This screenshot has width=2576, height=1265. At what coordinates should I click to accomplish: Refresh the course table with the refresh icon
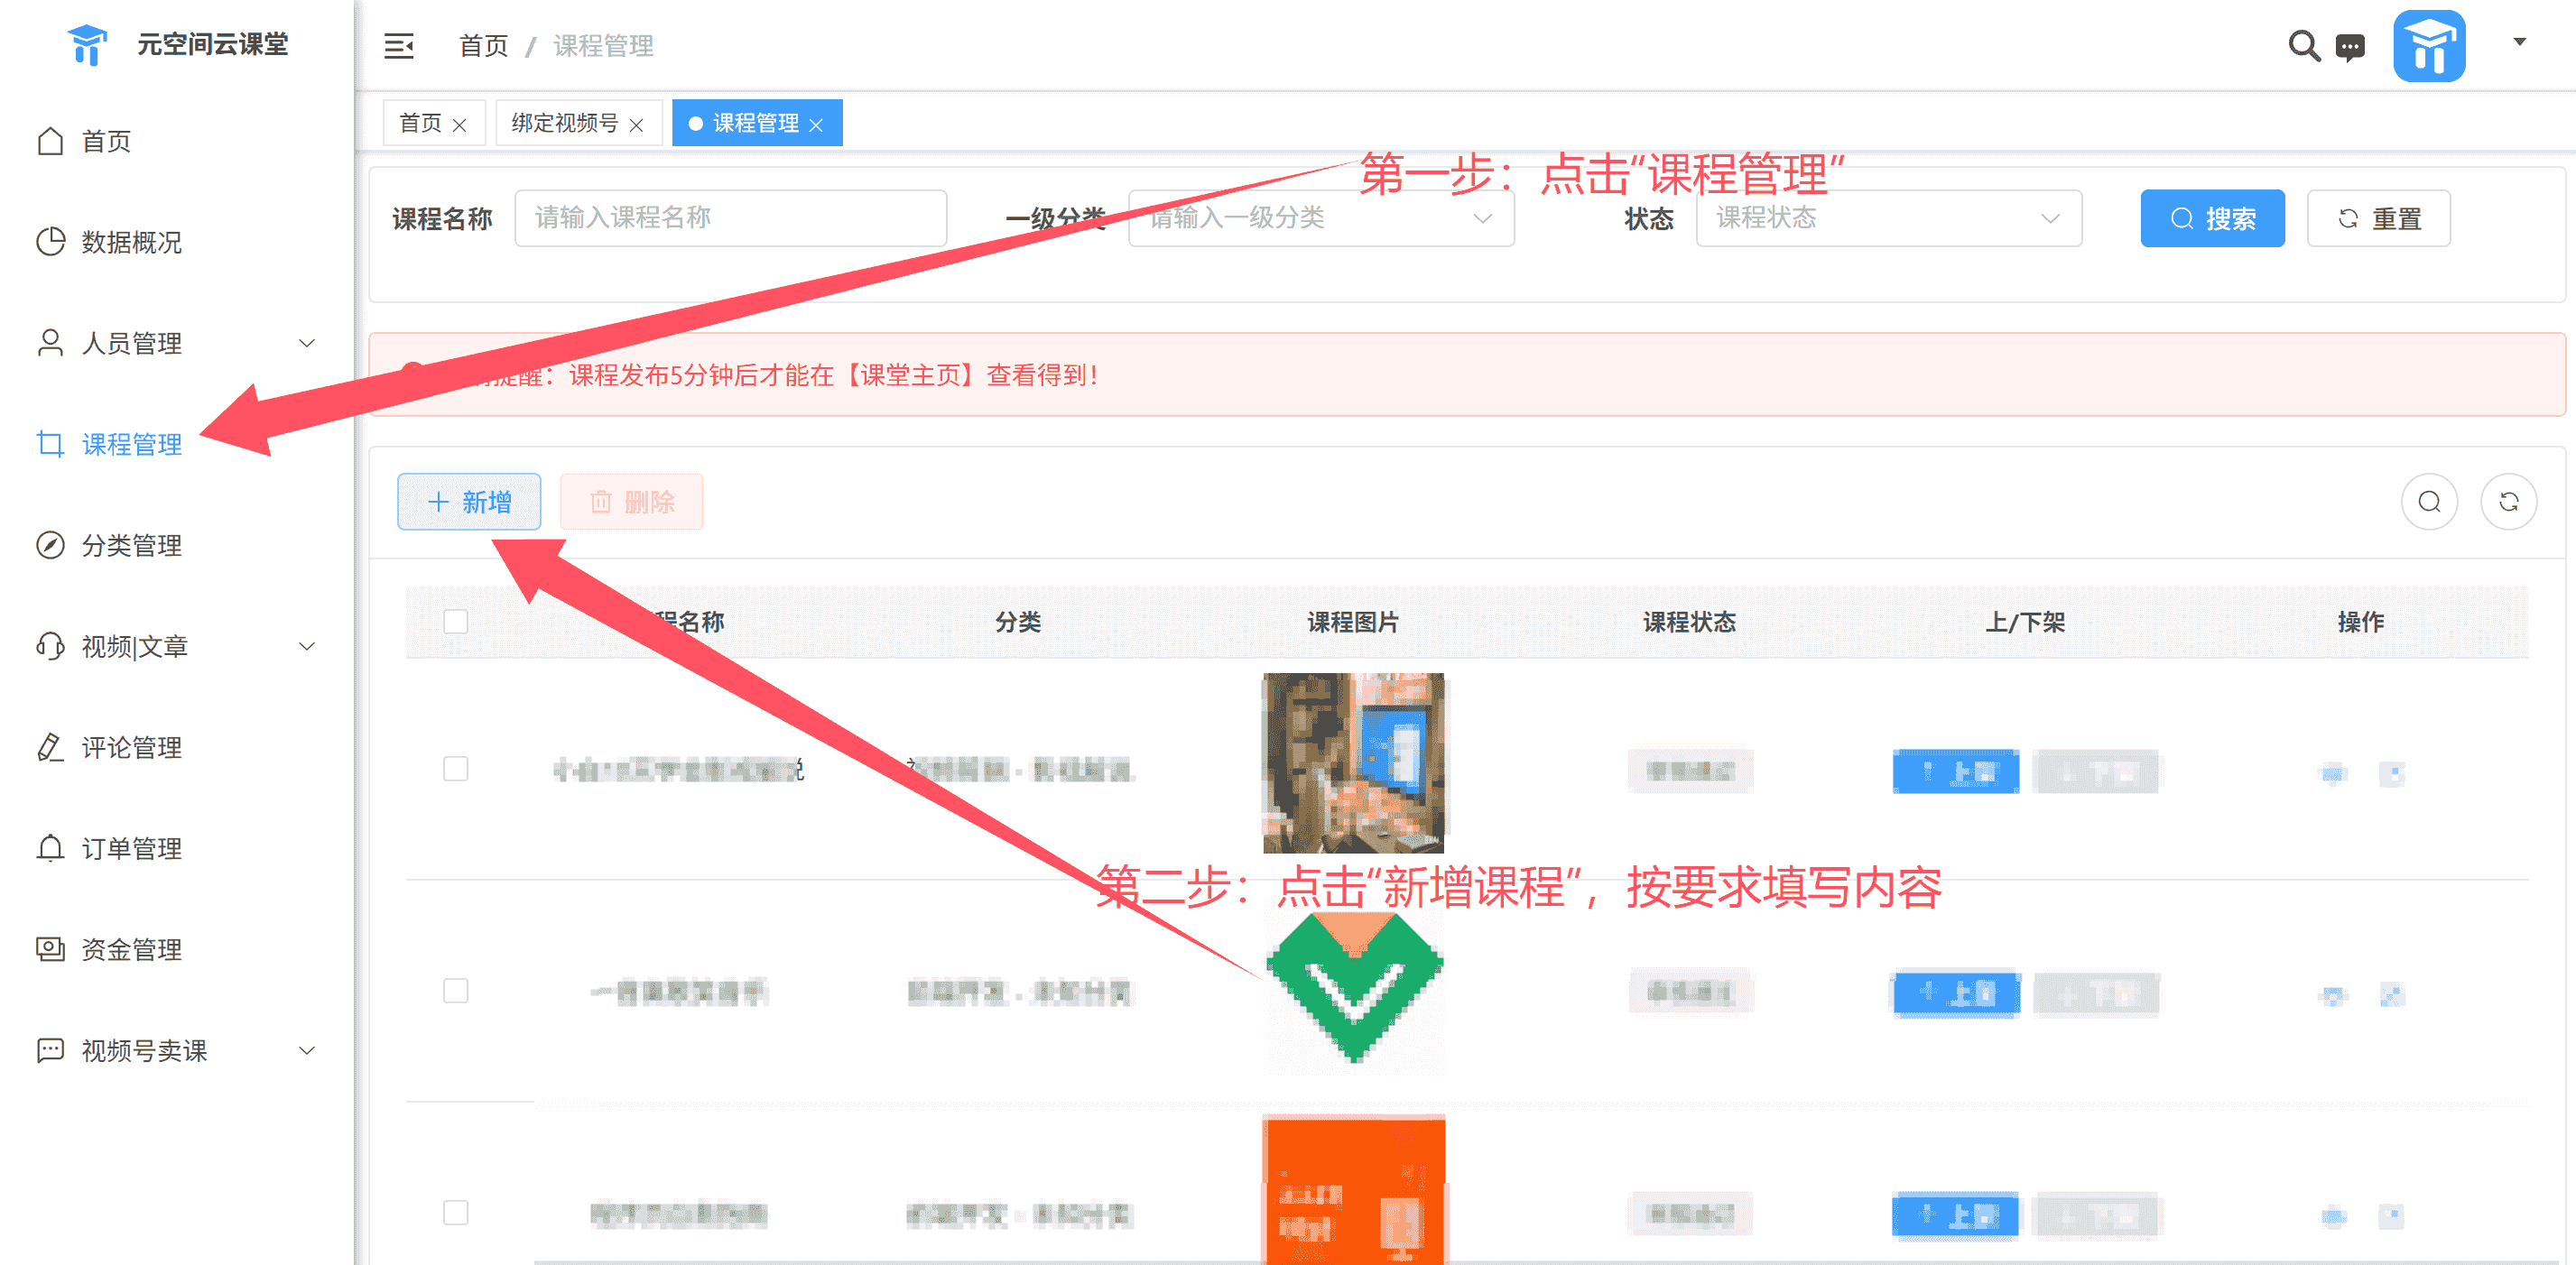point(2508,501)
